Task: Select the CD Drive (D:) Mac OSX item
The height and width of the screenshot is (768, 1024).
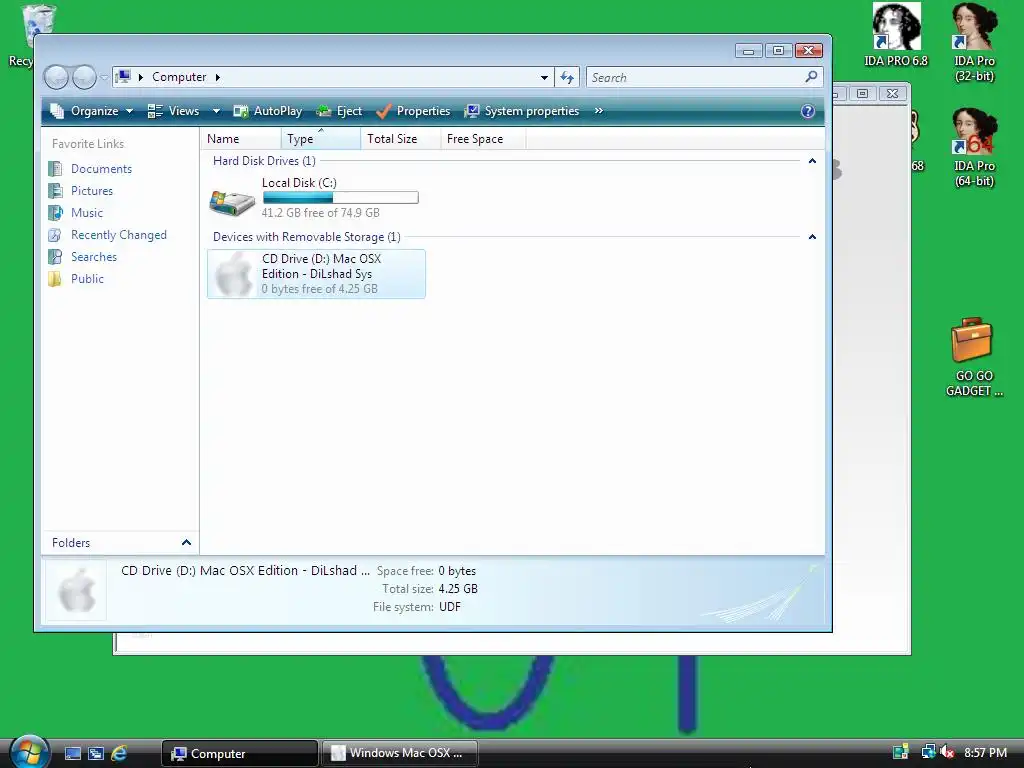Action: click(316, 274)
